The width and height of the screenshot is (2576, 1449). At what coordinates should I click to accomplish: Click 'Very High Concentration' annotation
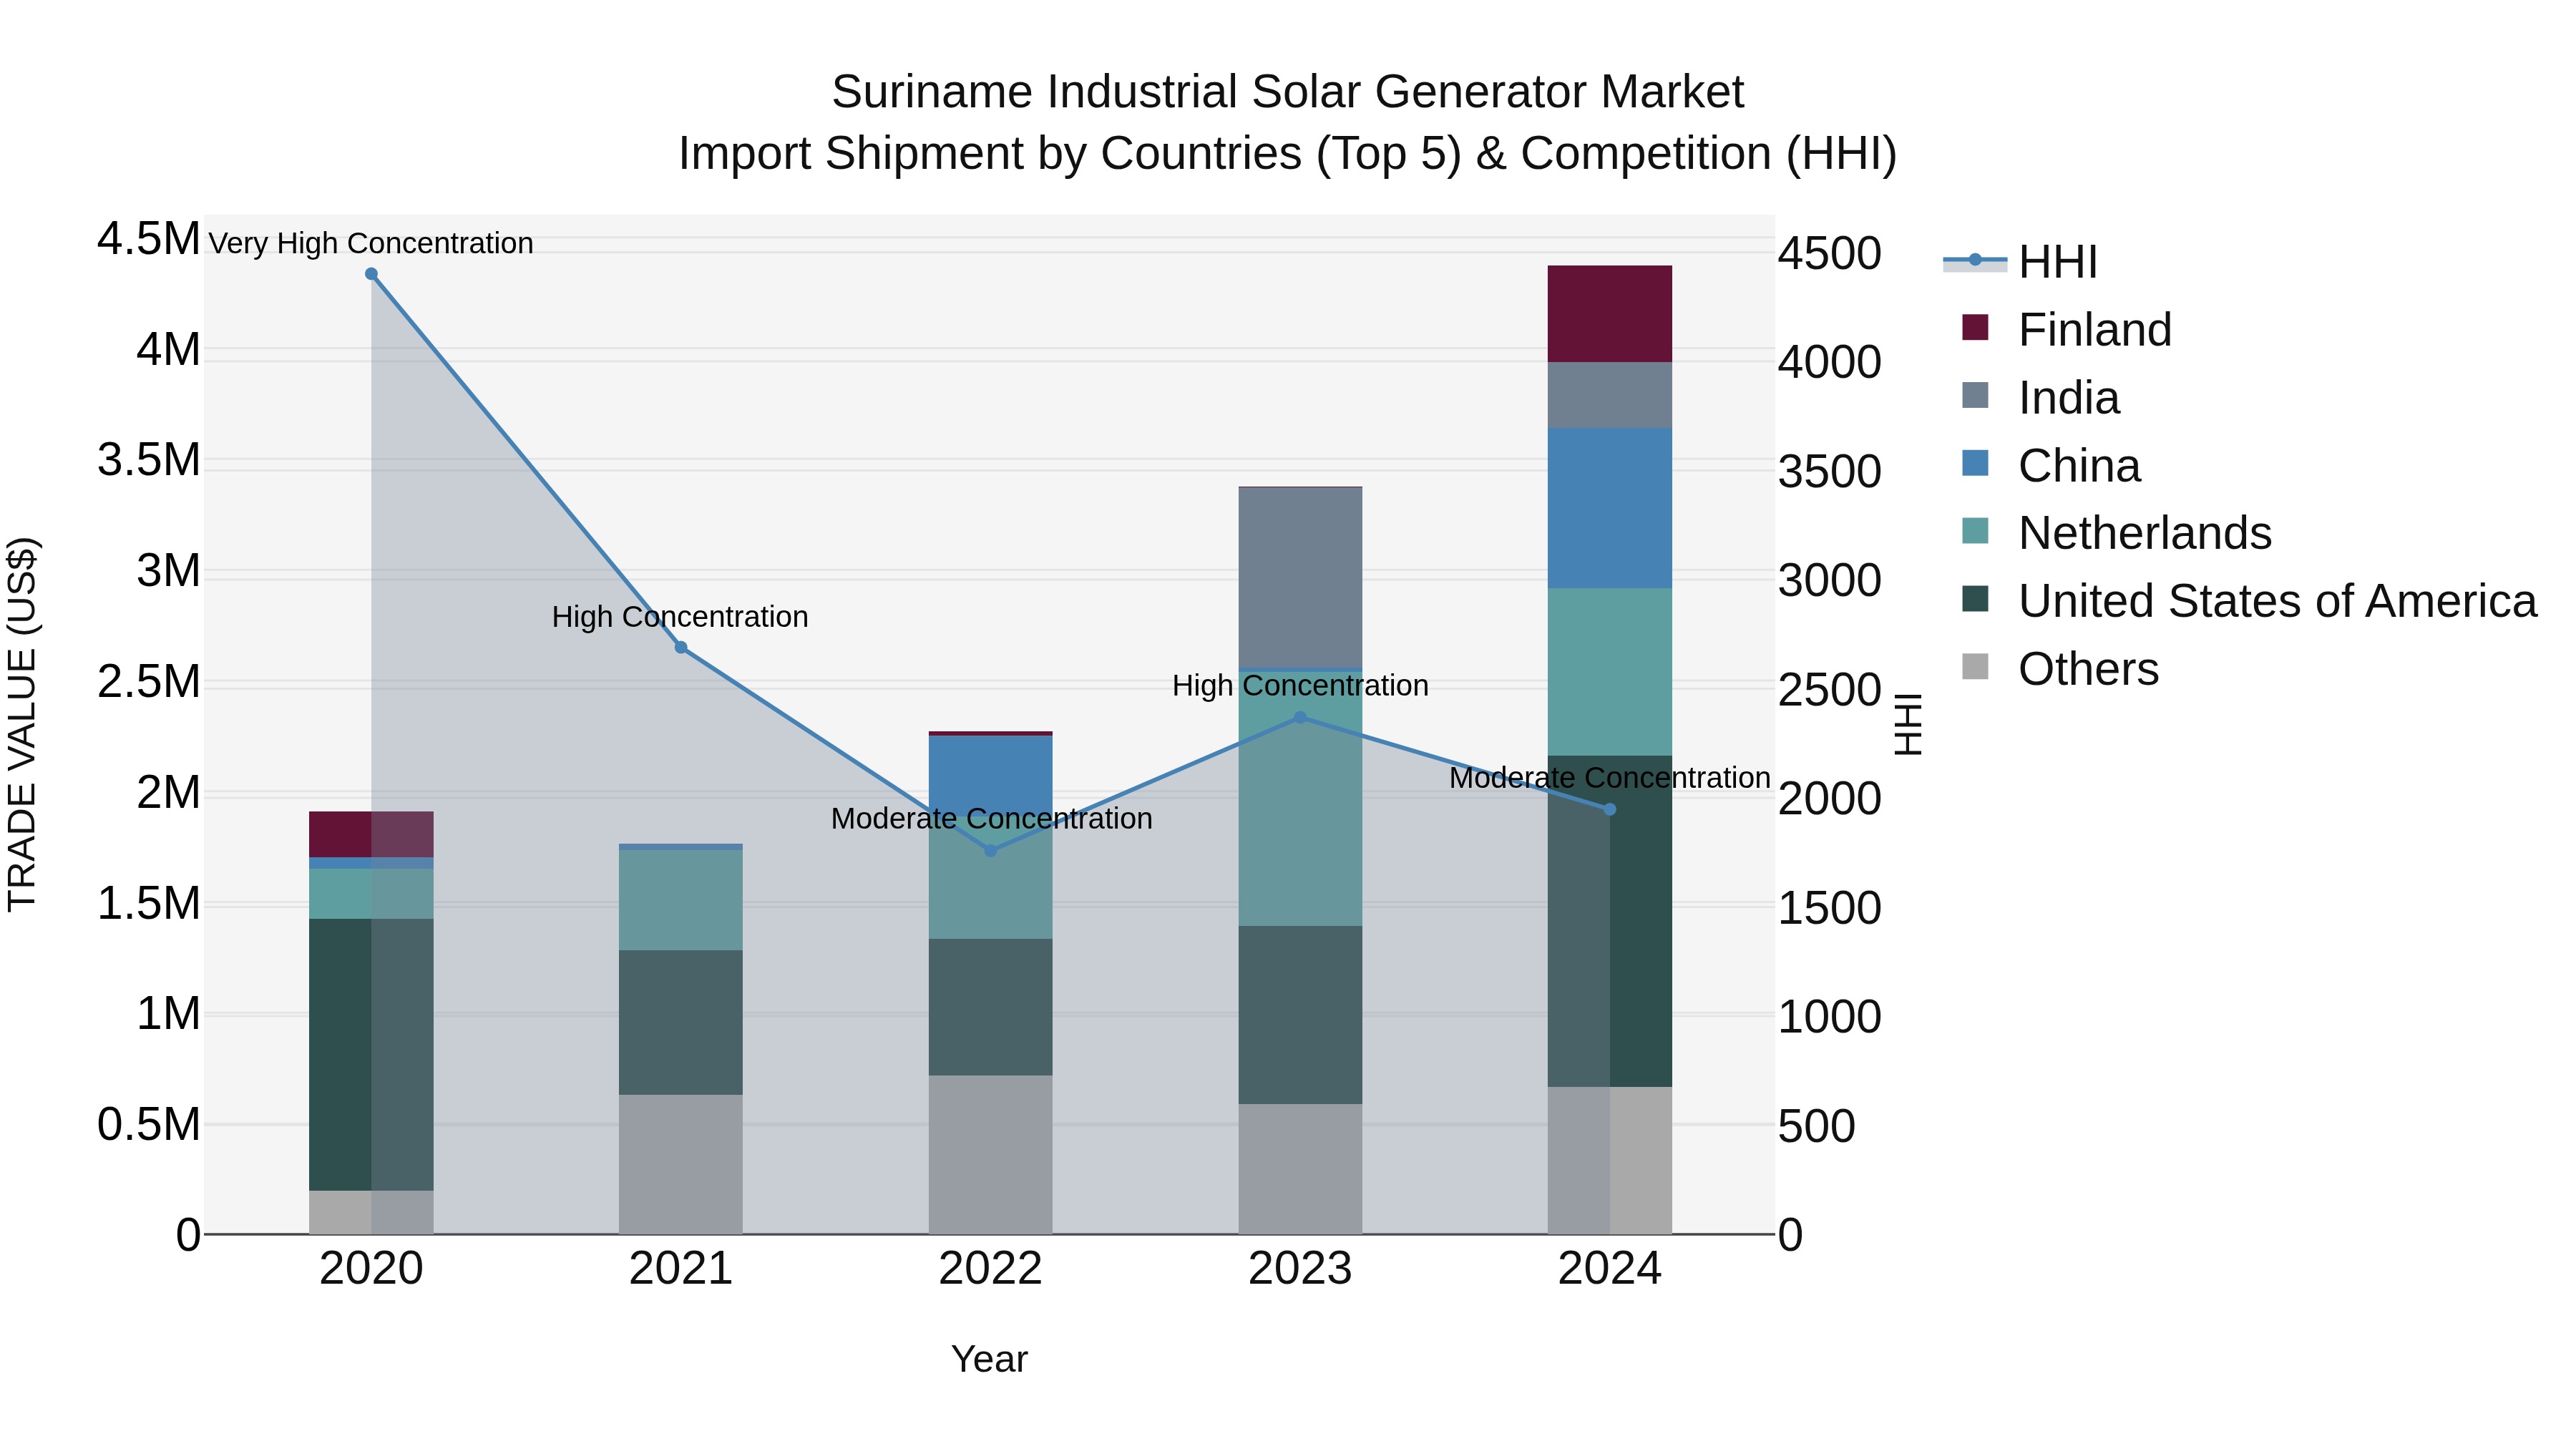pos(371,243)
